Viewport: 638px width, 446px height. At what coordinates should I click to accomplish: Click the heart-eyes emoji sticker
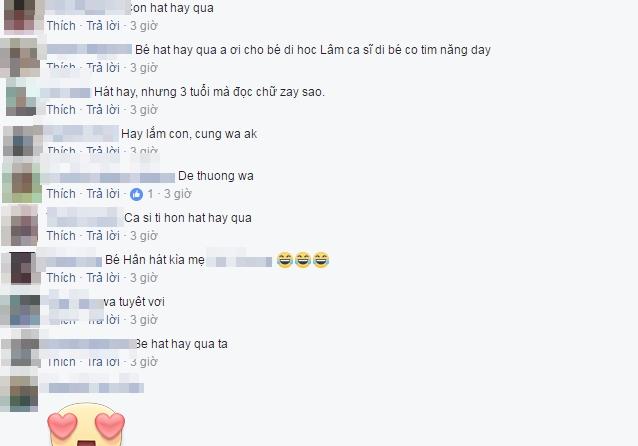[x=86, y=425]
